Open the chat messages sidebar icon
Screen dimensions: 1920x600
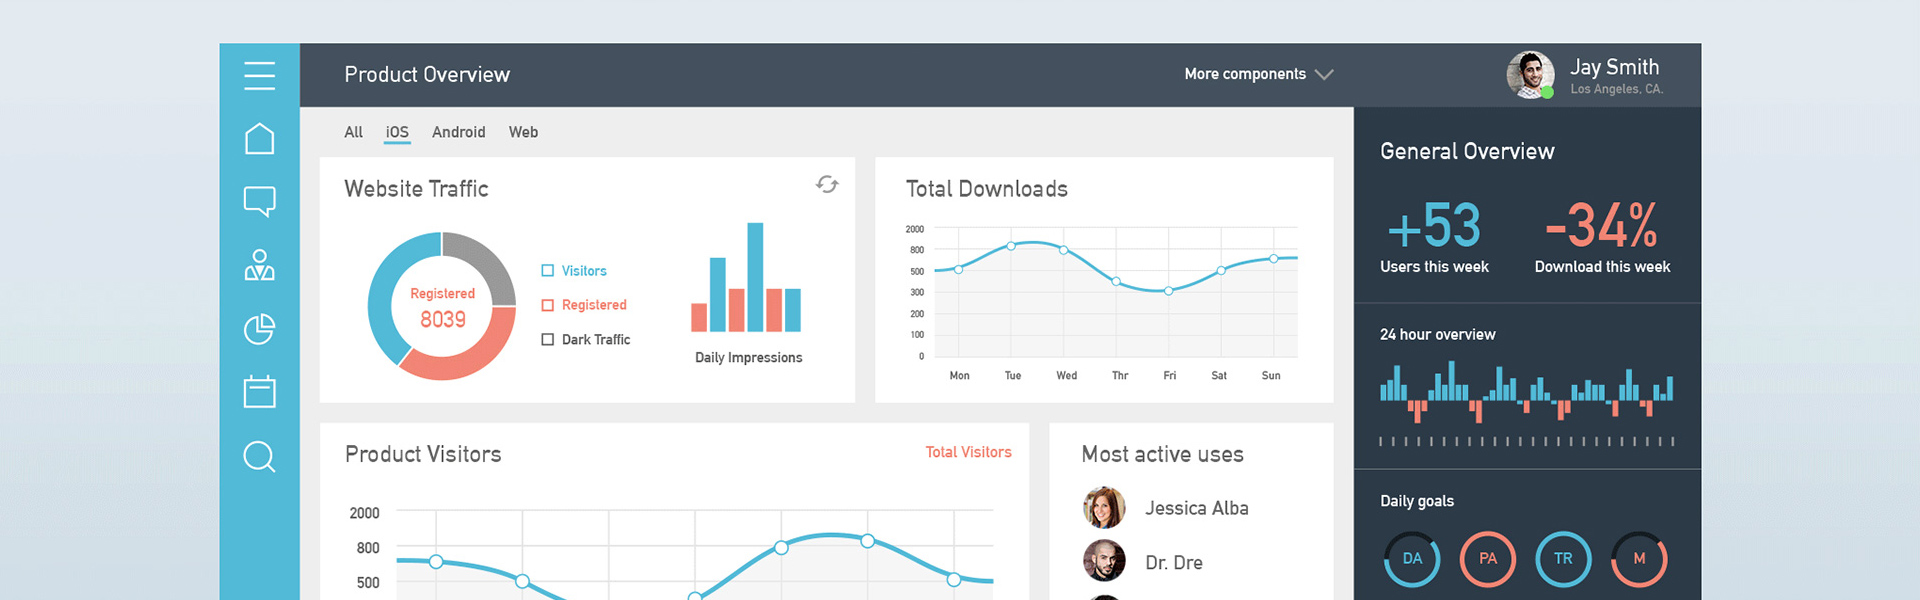259,201
